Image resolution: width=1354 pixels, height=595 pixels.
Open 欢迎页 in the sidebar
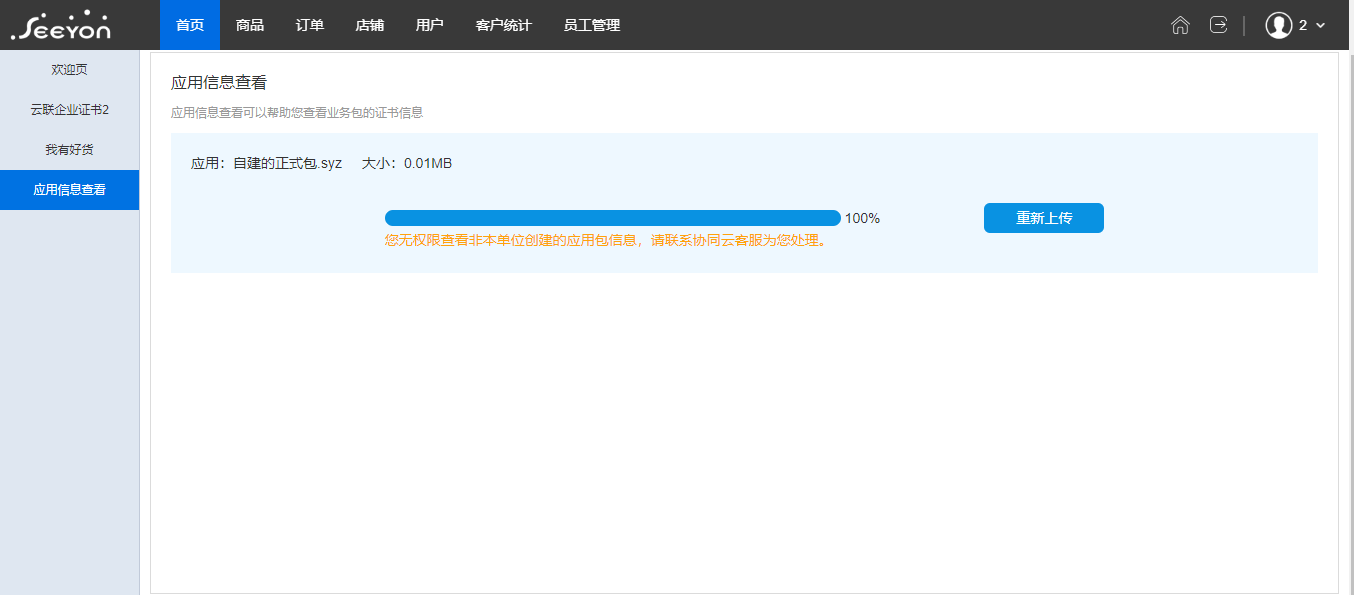coord(69,70)
